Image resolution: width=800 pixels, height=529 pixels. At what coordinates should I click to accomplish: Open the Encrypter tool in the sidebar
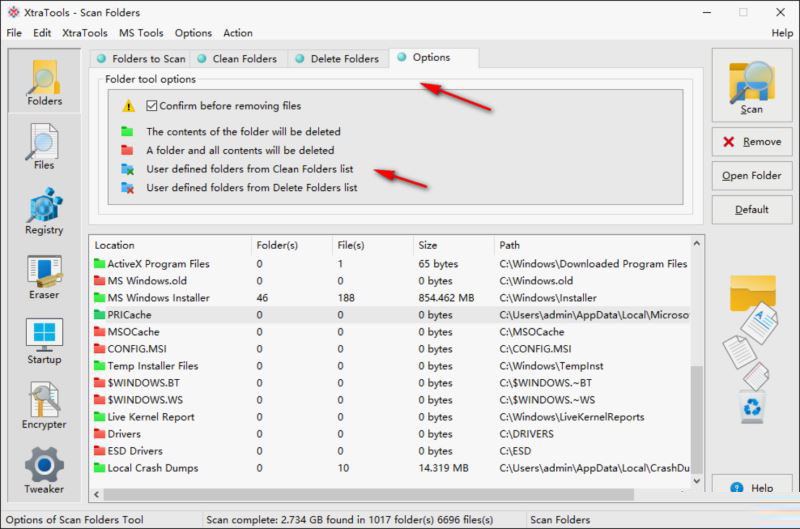pyautogui.click(x=44, y=406)
